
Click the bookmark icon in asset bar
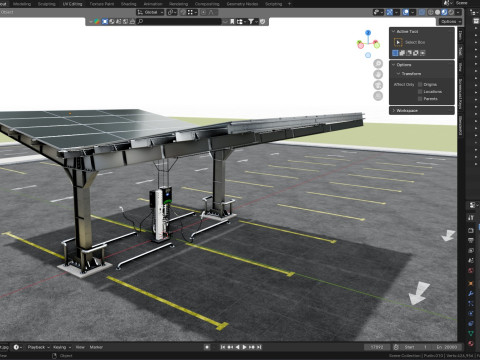click(x=232, y=22)
